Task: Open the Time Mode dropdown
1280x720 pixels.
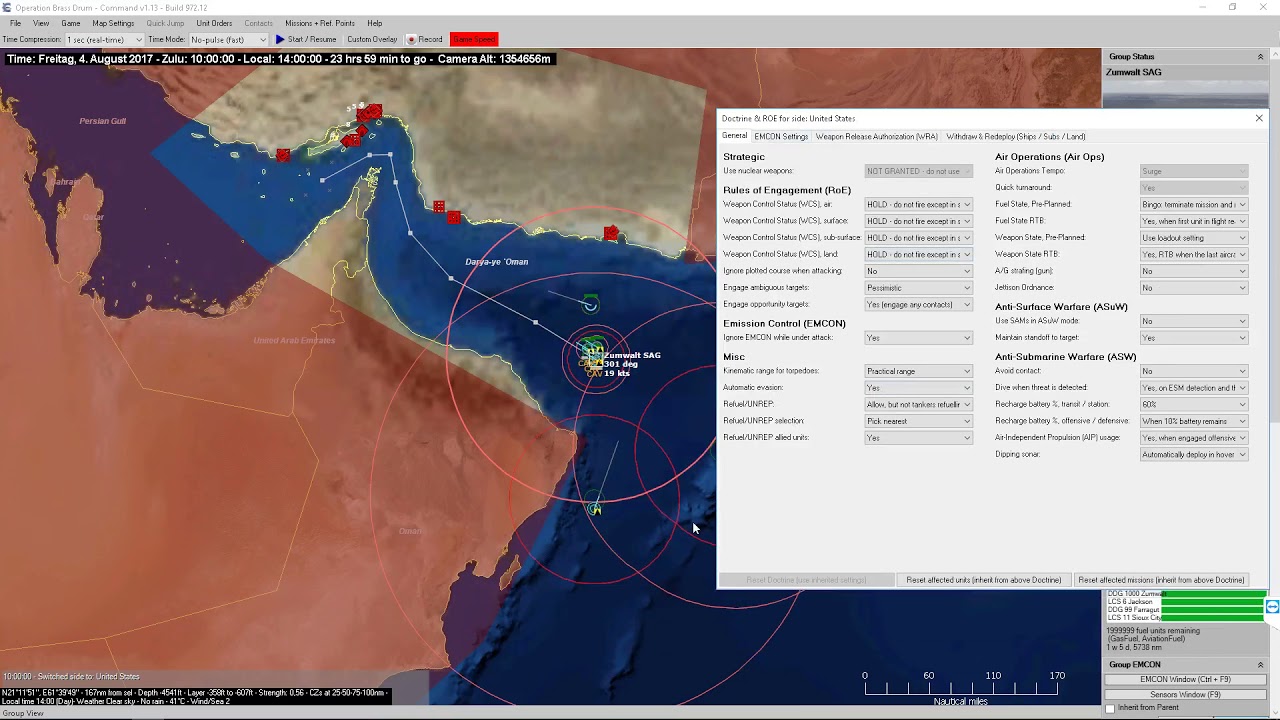Action: coord(228,39)
